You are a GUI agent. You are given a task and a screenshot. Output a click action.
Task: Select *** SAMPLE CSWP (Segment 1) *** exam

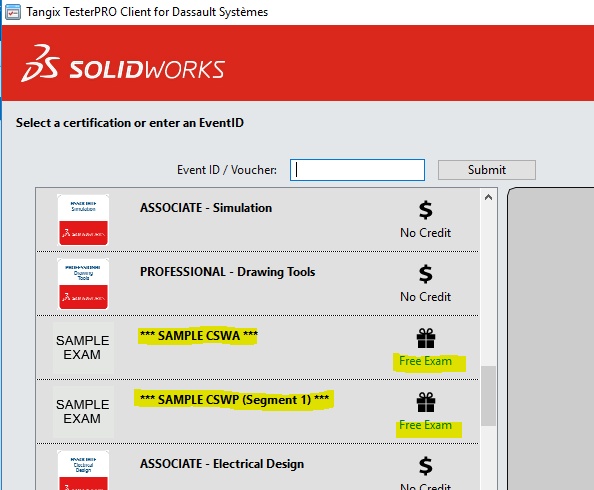tap(234, 400)
